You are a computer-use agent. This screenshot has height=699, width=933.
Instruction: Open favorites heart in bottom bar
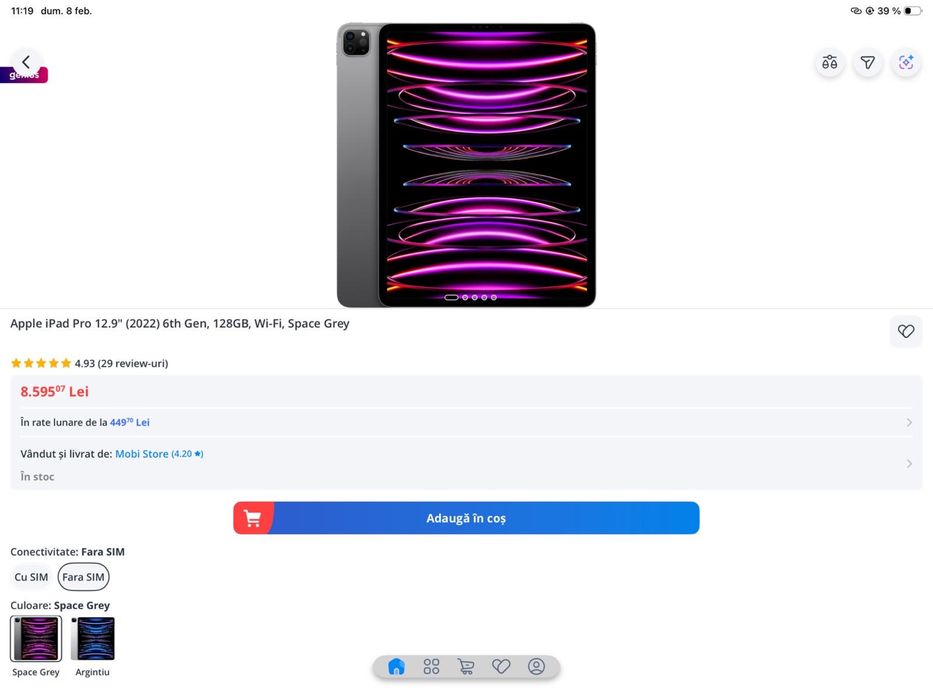pos(501,666)
